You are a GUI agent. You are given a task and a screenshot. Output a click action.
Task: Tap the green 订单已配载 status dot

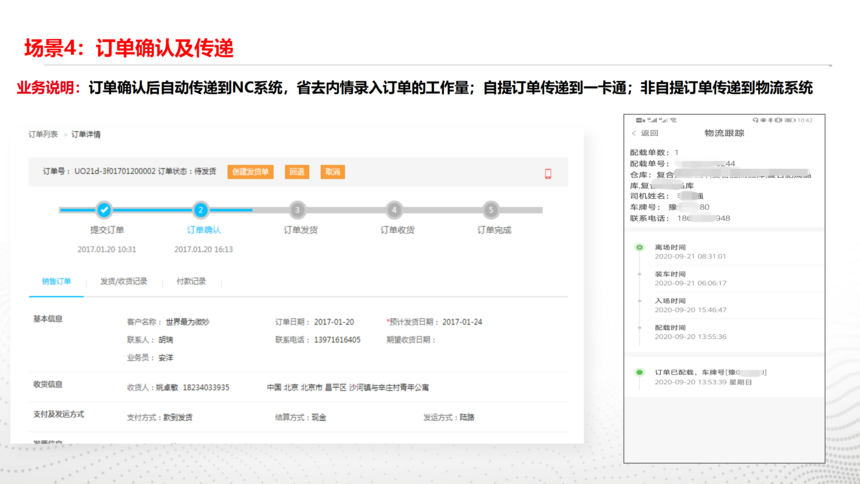point(640,372)
